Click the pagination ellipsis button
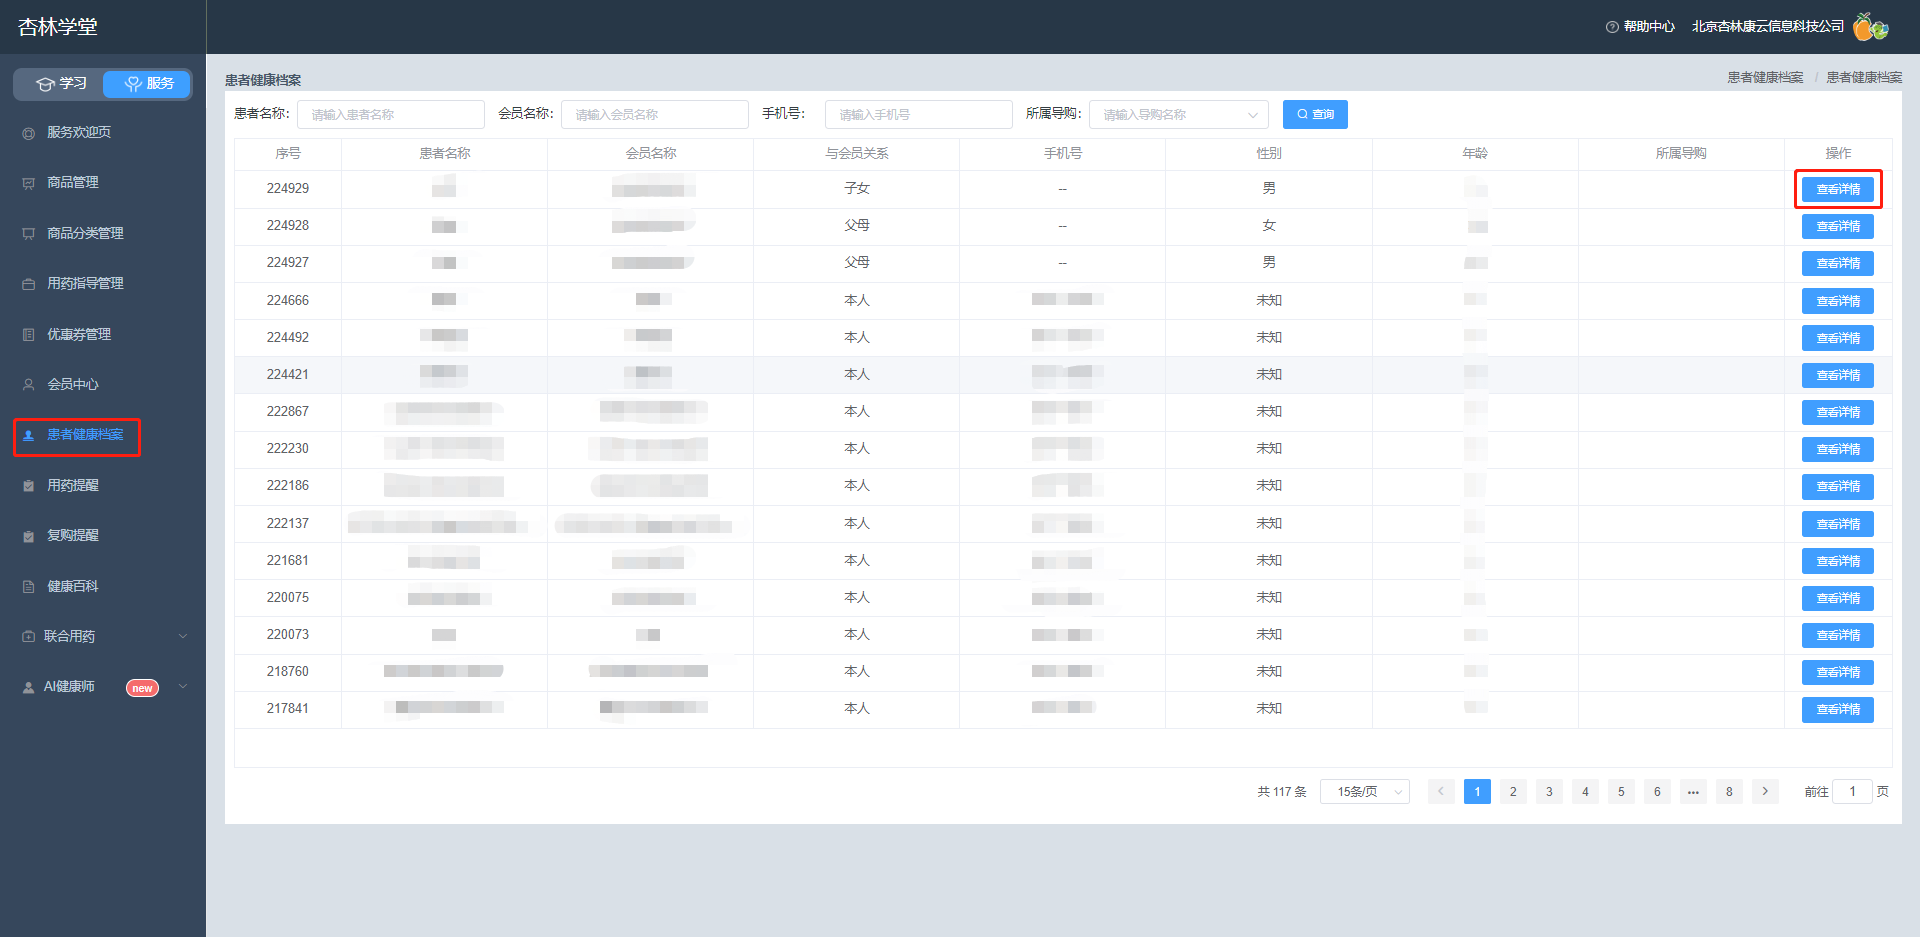 click(1693, 791)
